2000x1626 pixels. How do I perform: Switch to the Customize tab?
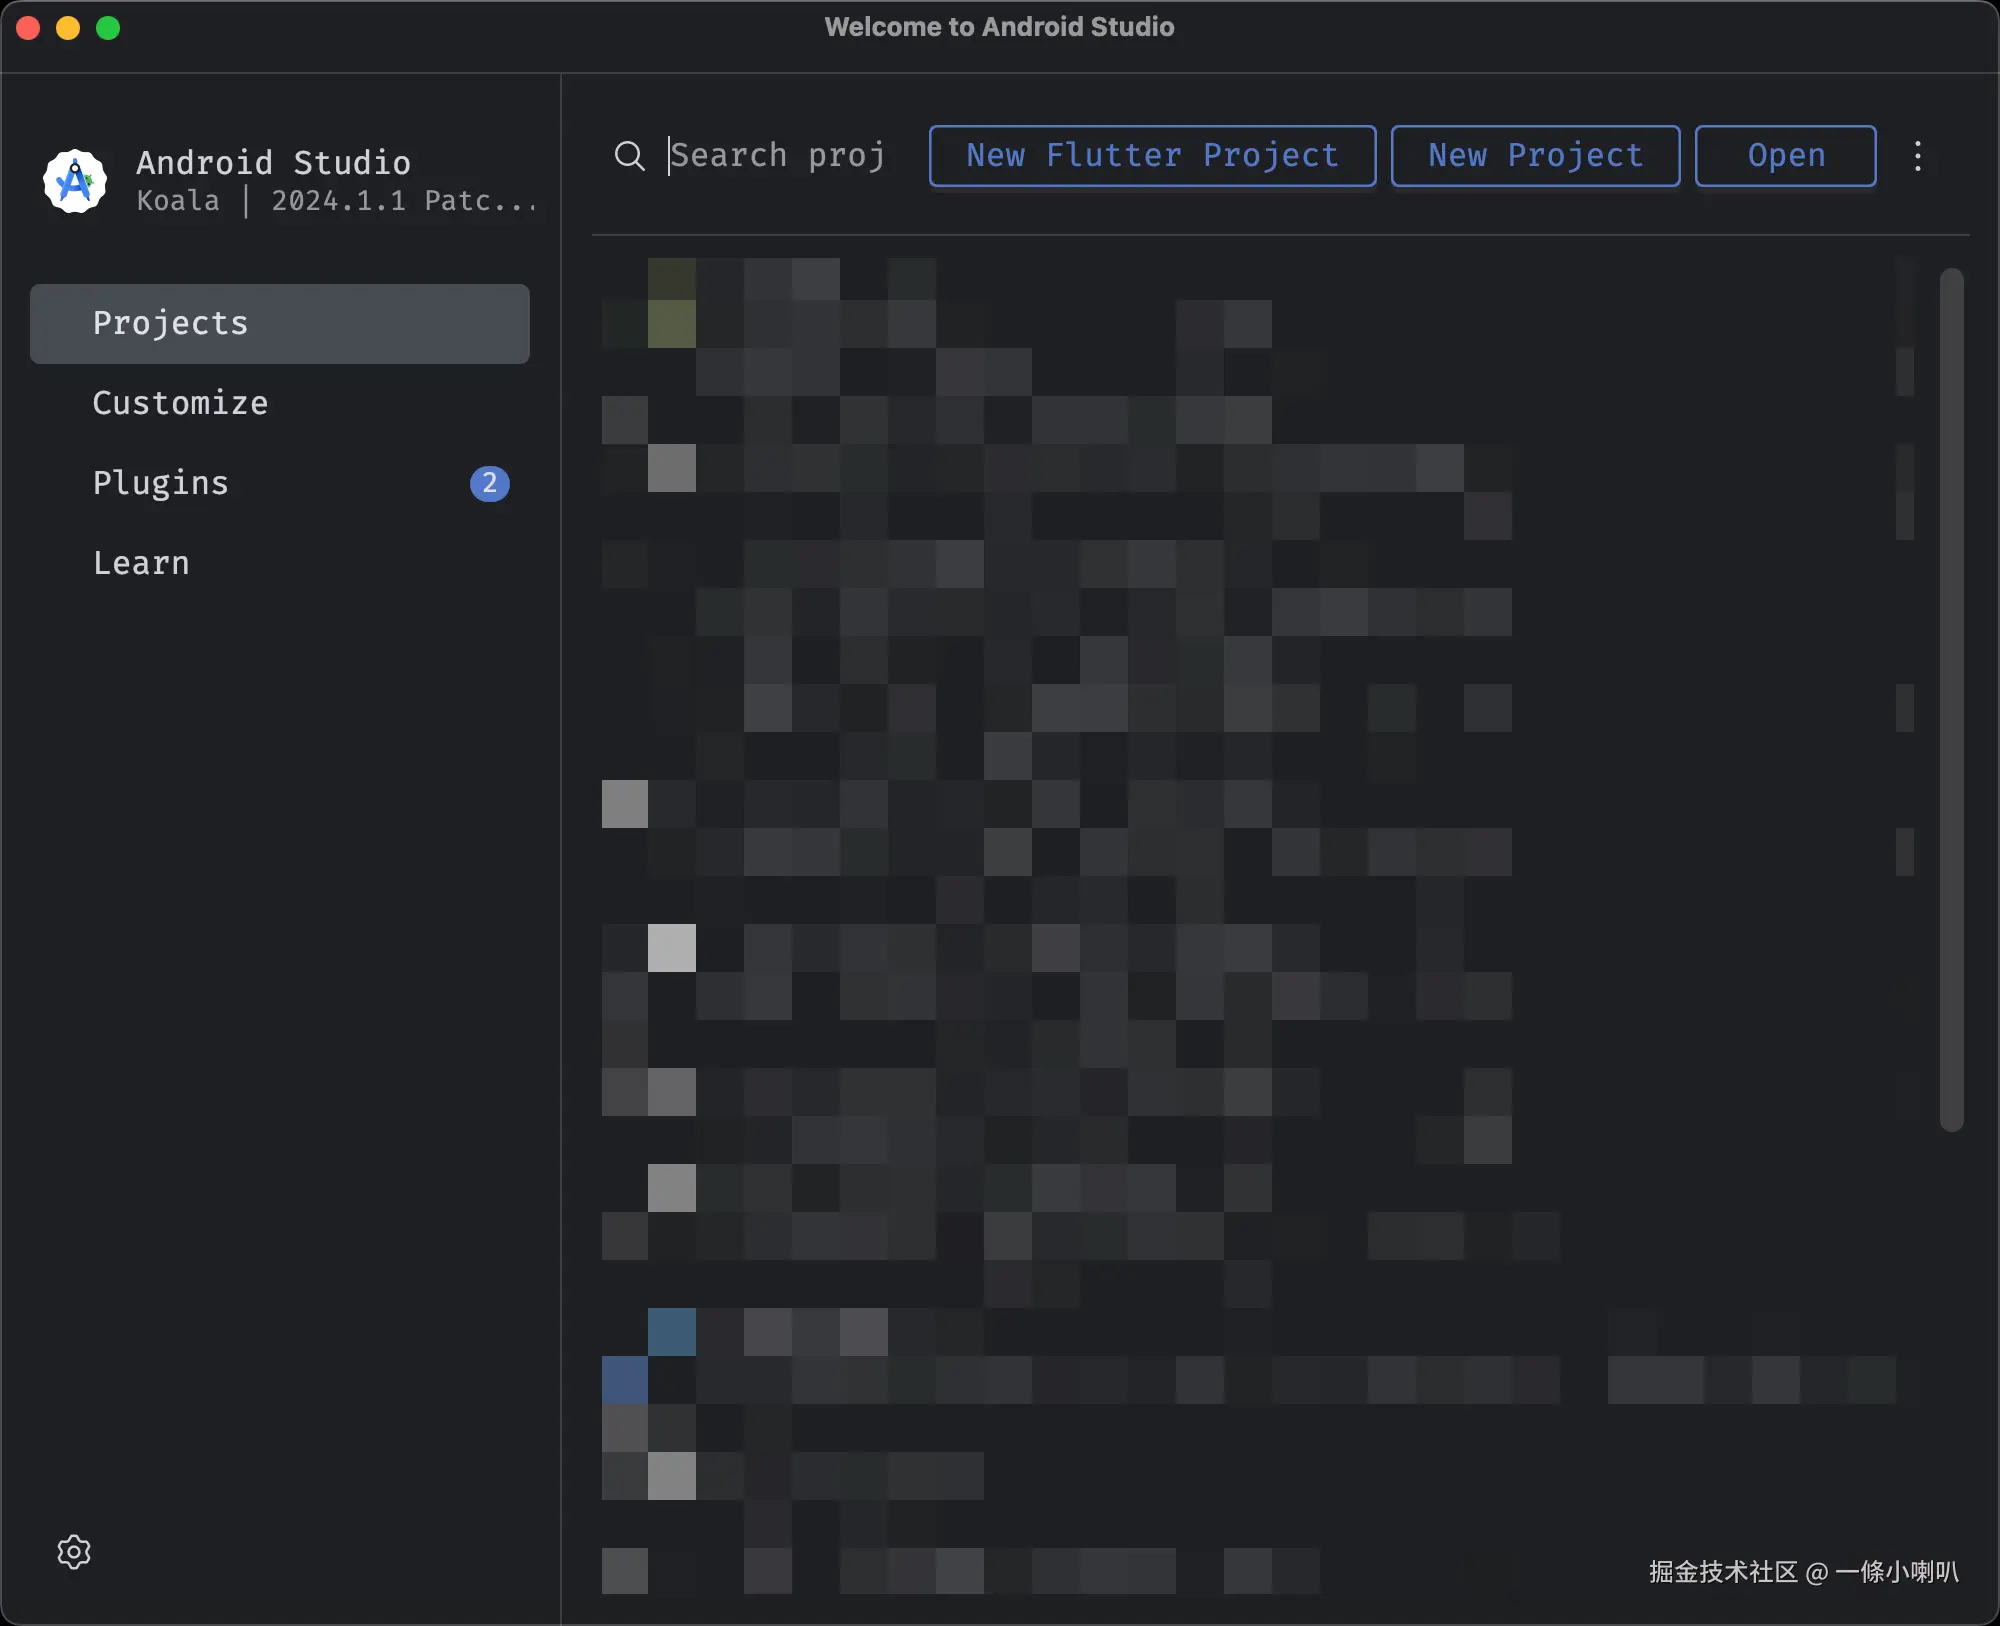180,403
